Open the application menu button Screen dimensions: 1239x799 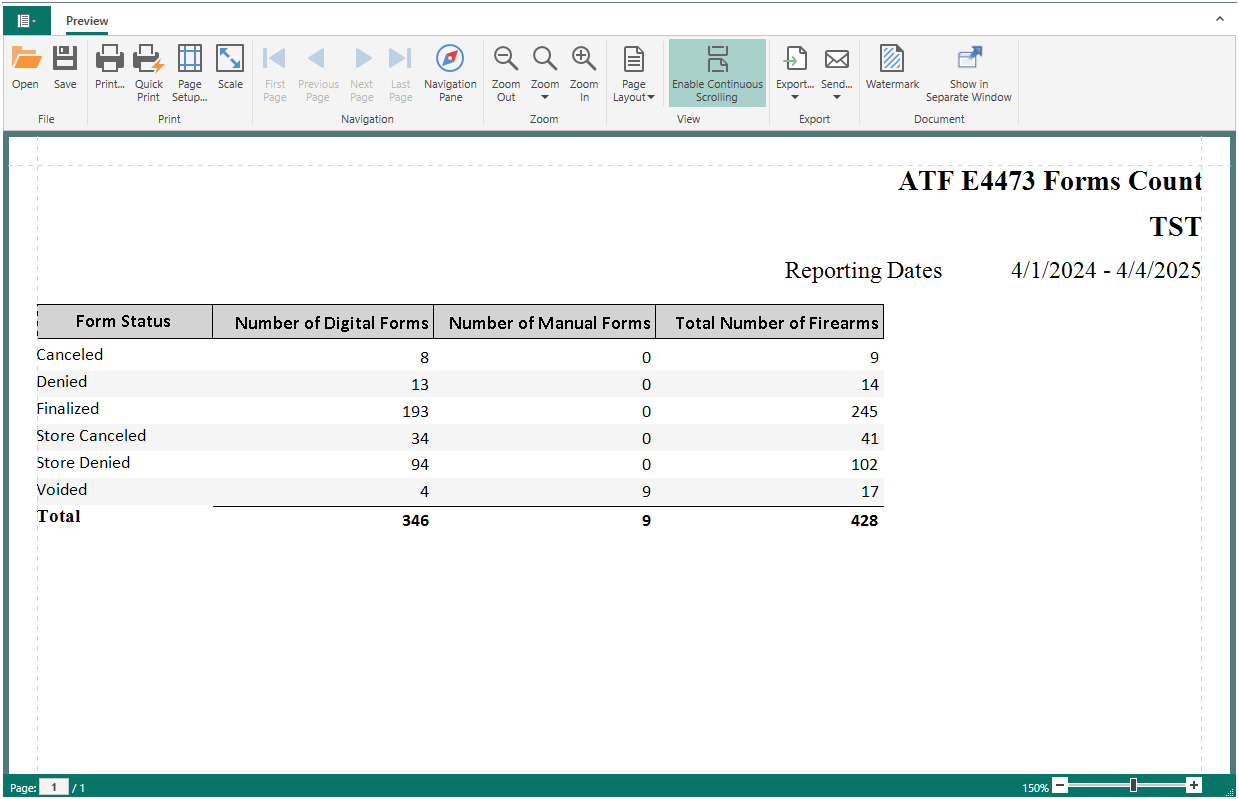pos(27,21)
